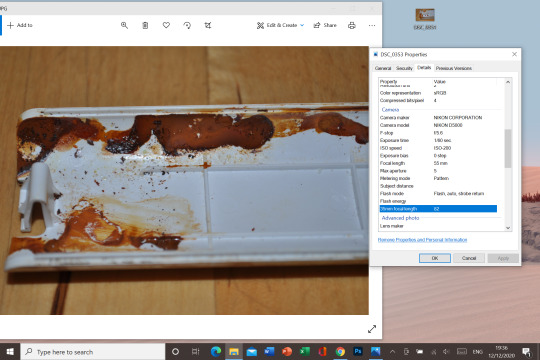Open the Action Center notifications icon
This screenshot has height=360, width=540.
[526, 352]
